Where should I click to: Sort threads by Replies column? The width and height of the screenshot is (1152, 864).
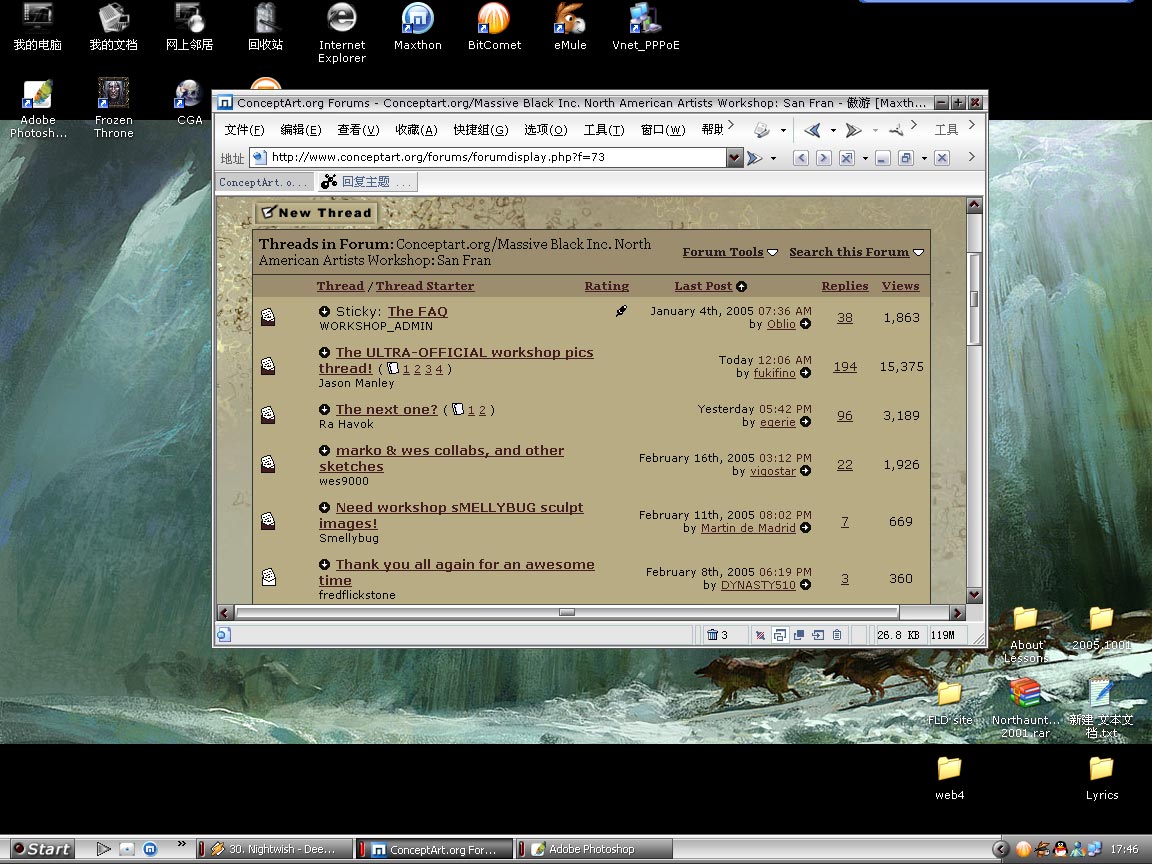coord(845,286)
